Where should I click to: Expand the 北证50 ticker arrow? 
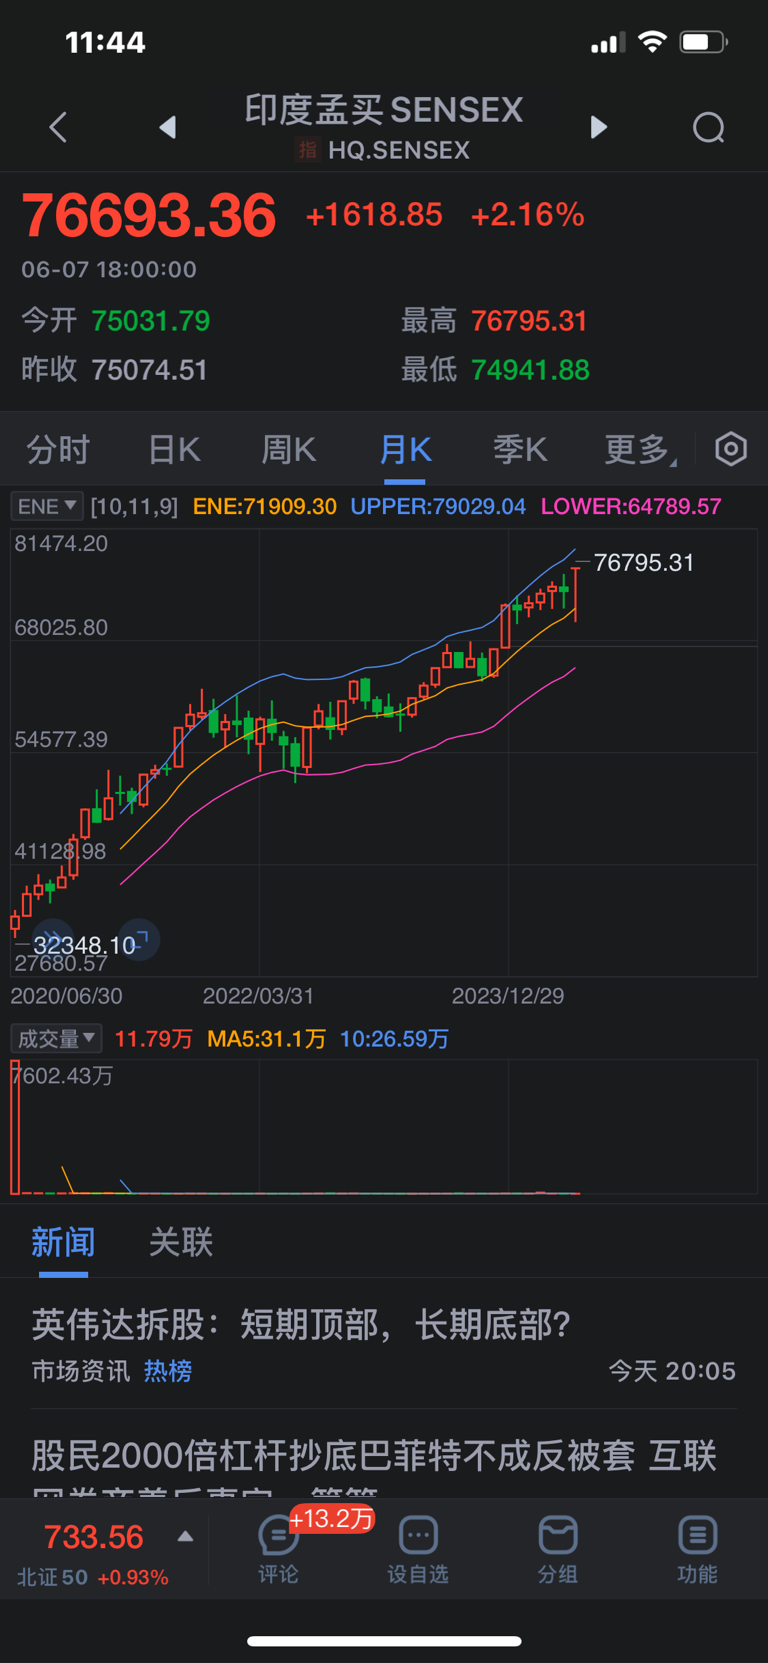pyautogui.click(x=185, y=1536)
